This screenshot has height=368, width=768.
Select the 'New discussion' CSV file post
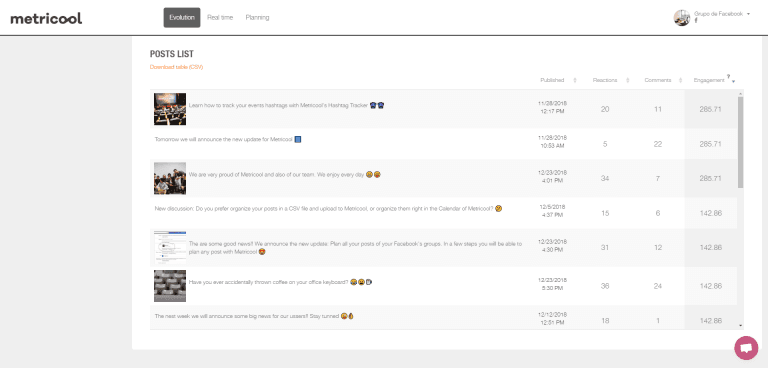point(328,209)
